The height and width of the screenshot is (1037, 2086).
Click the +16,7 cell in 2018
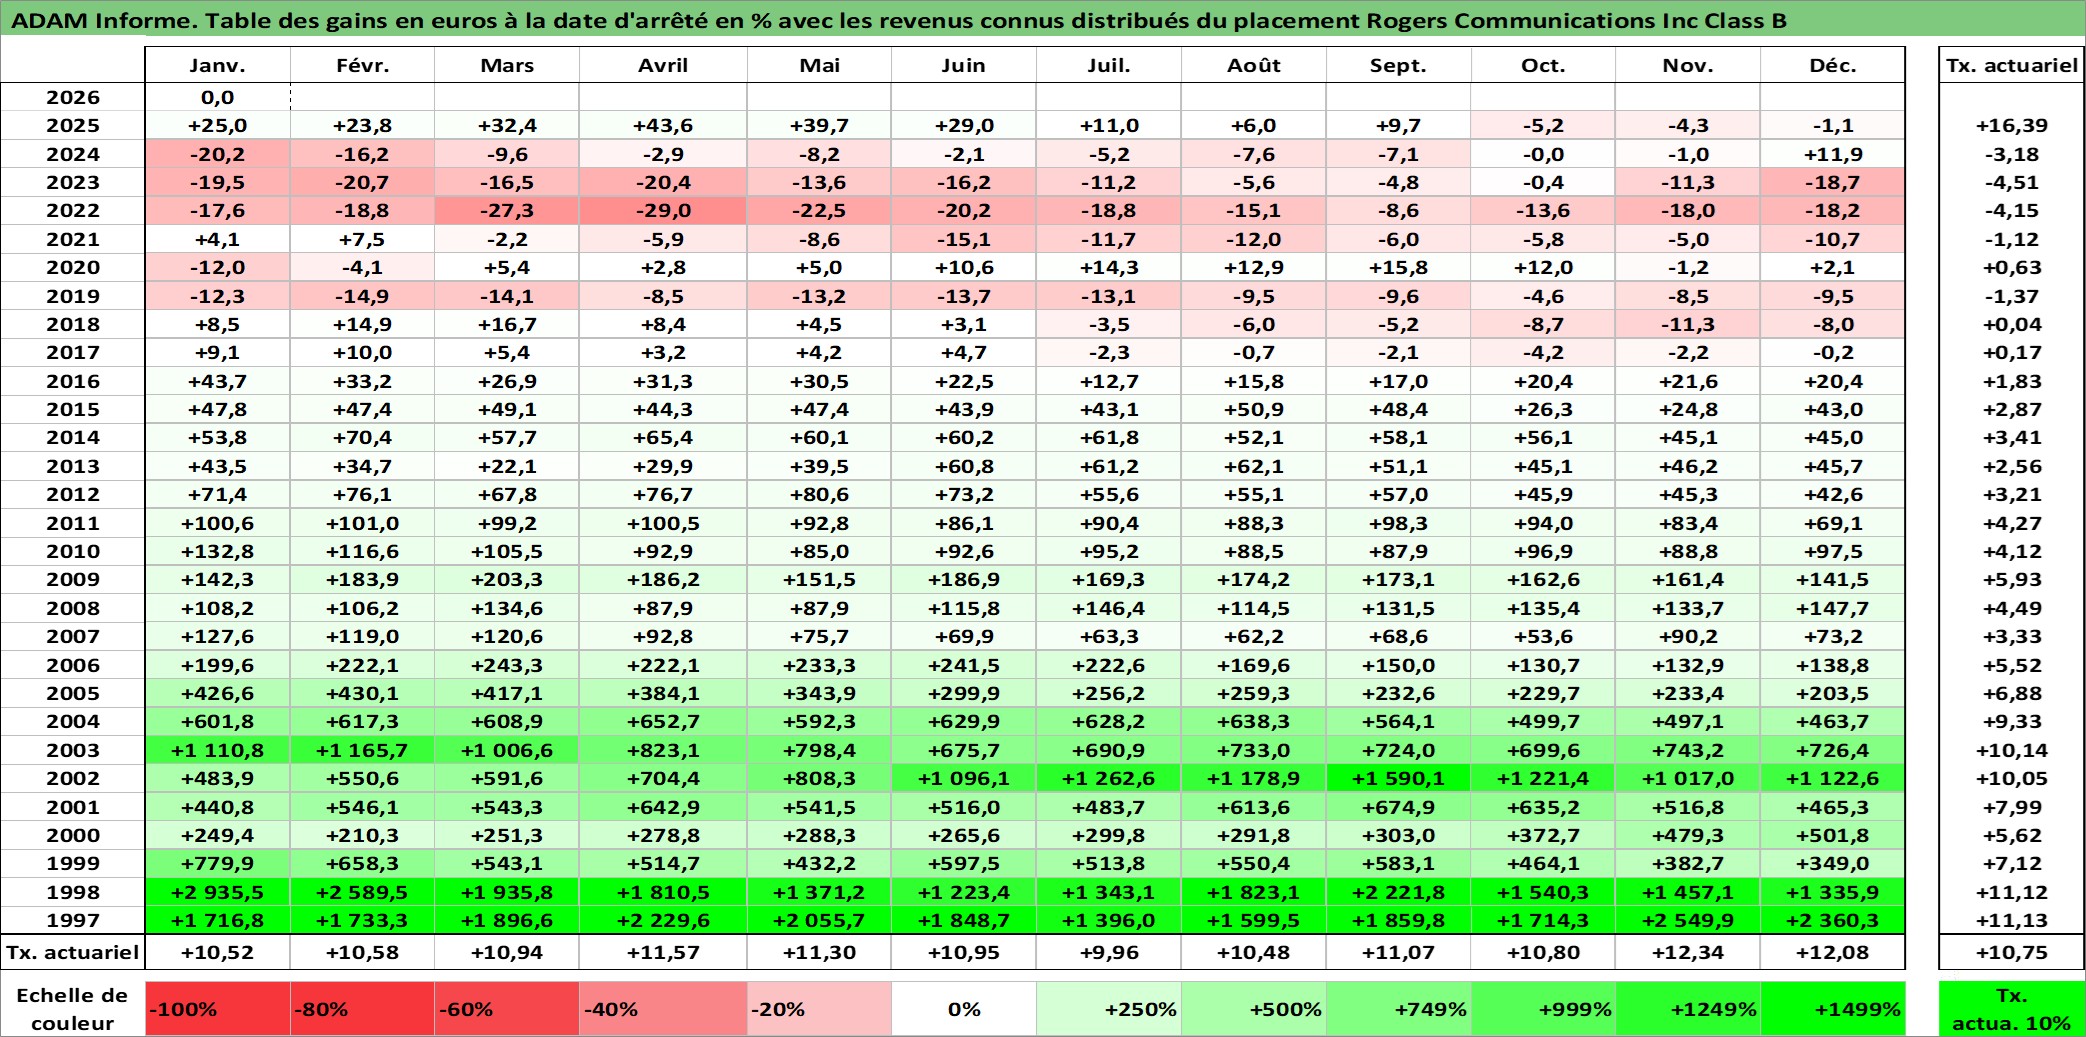(x=507, y=324)
